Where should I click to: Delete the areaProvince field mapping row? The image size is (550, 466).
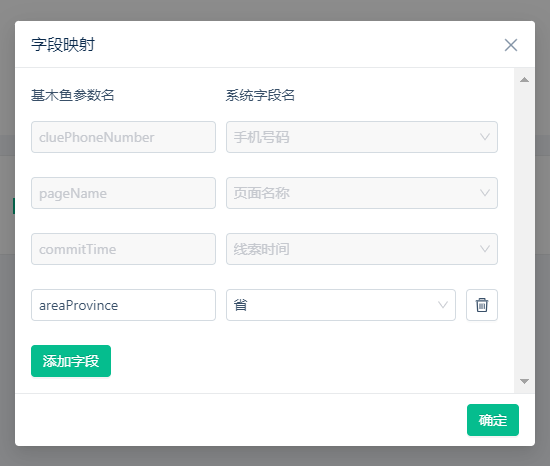pyautogui.click(x=482, y=305)
